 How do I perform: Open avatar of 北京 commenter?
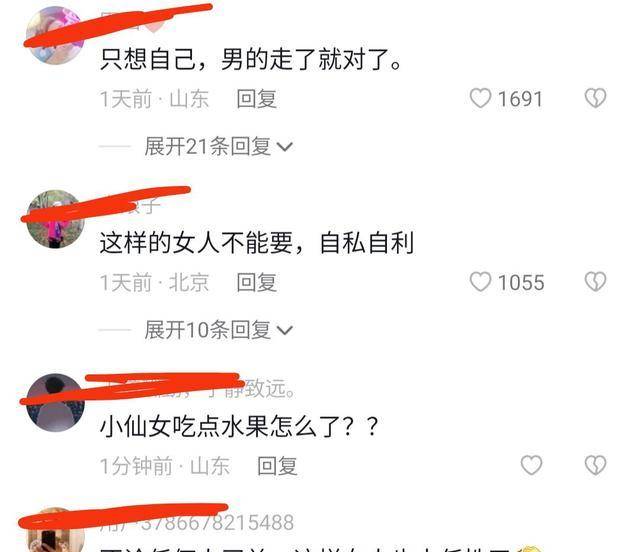point(55,219)
